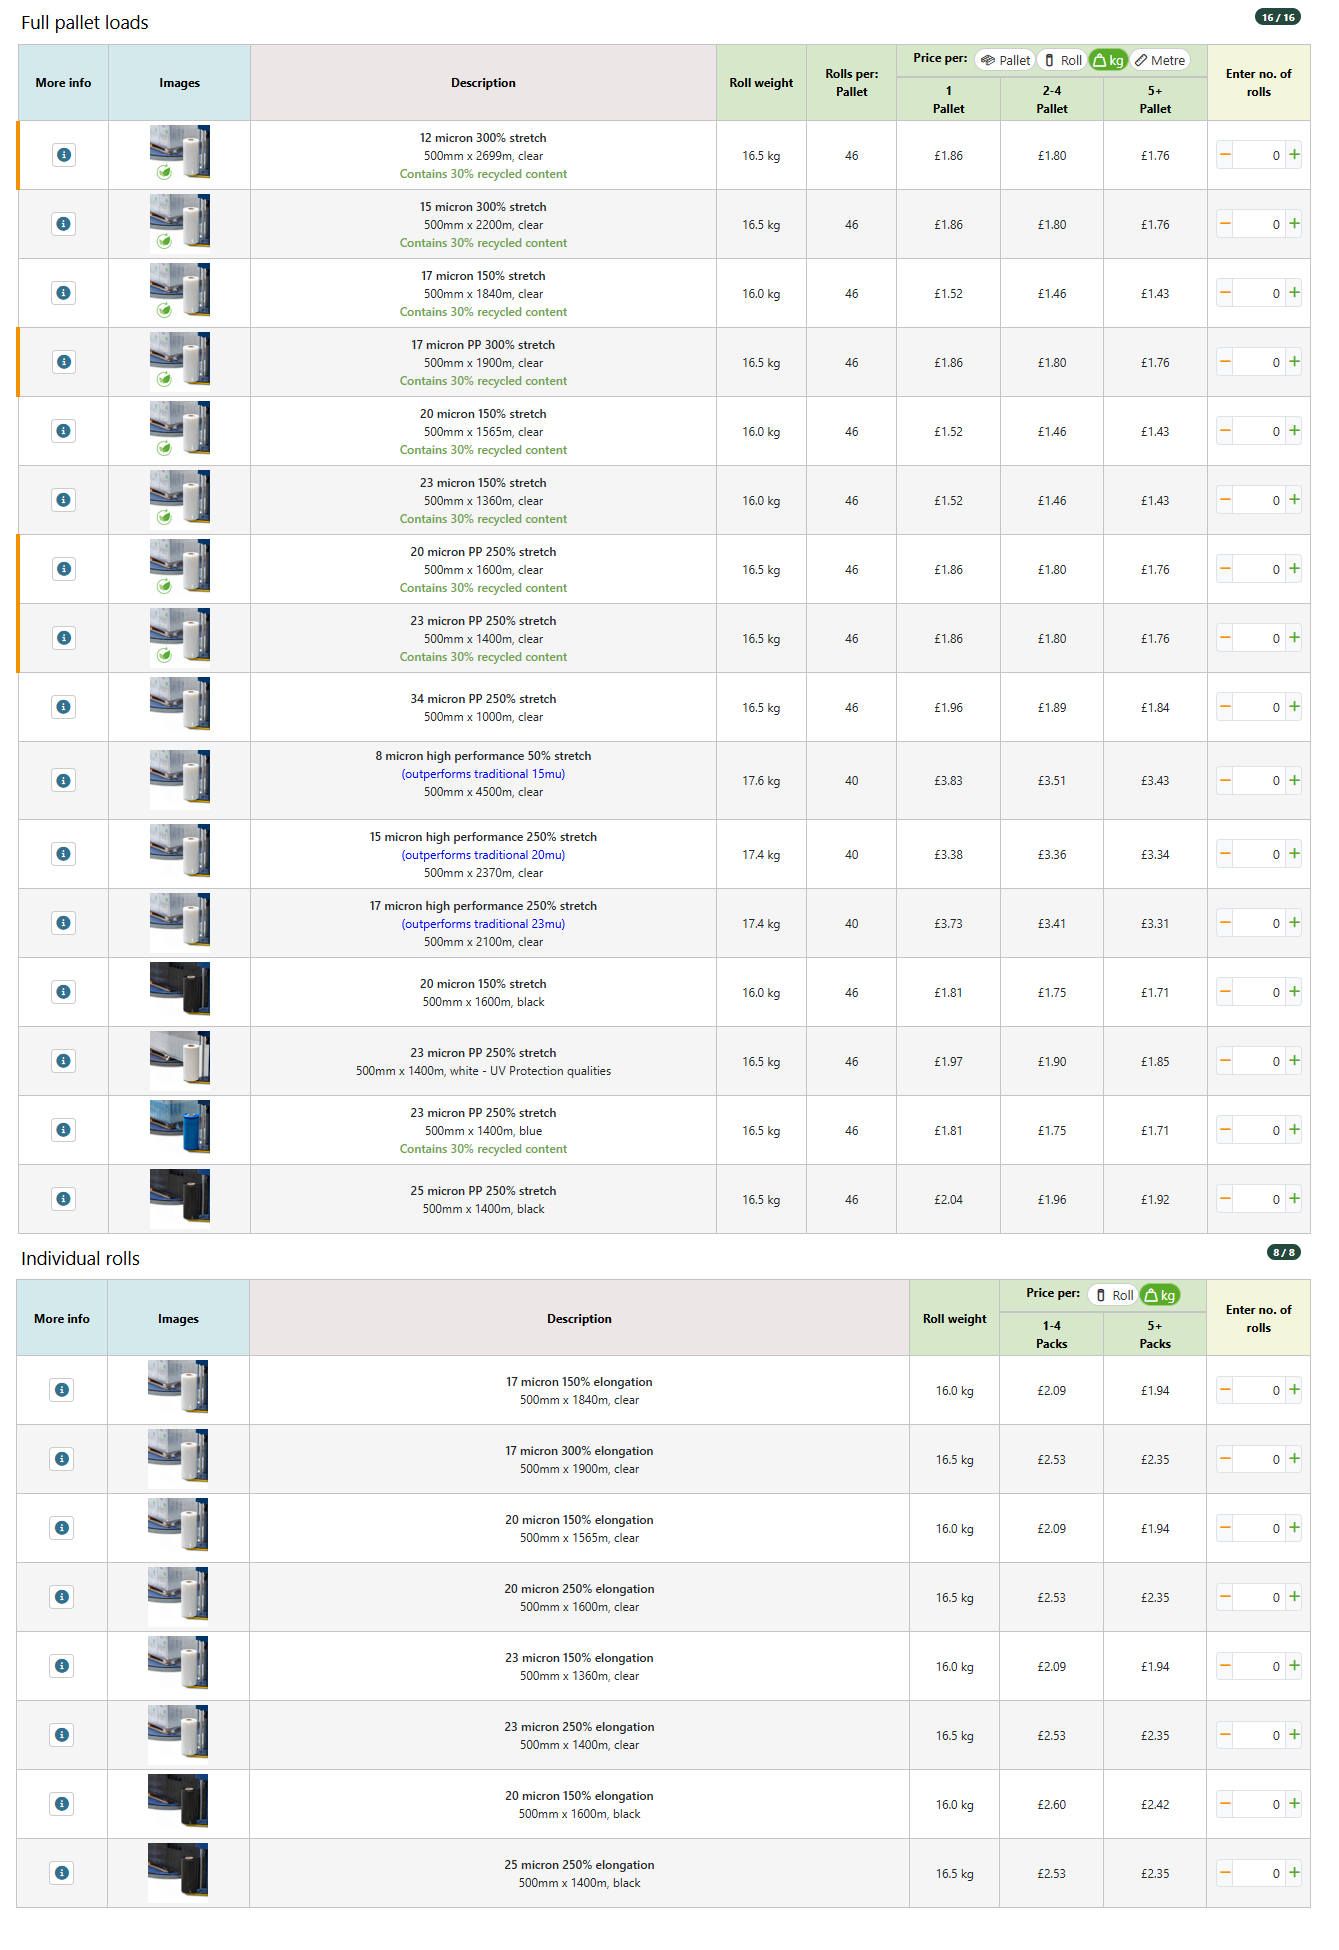Image resolution: width=1339 pixels, height=1950 pixels.
Task: Open info for 20 micron 150% elongation black roll
Action: pyautogui.click(x=62, y=1804)
